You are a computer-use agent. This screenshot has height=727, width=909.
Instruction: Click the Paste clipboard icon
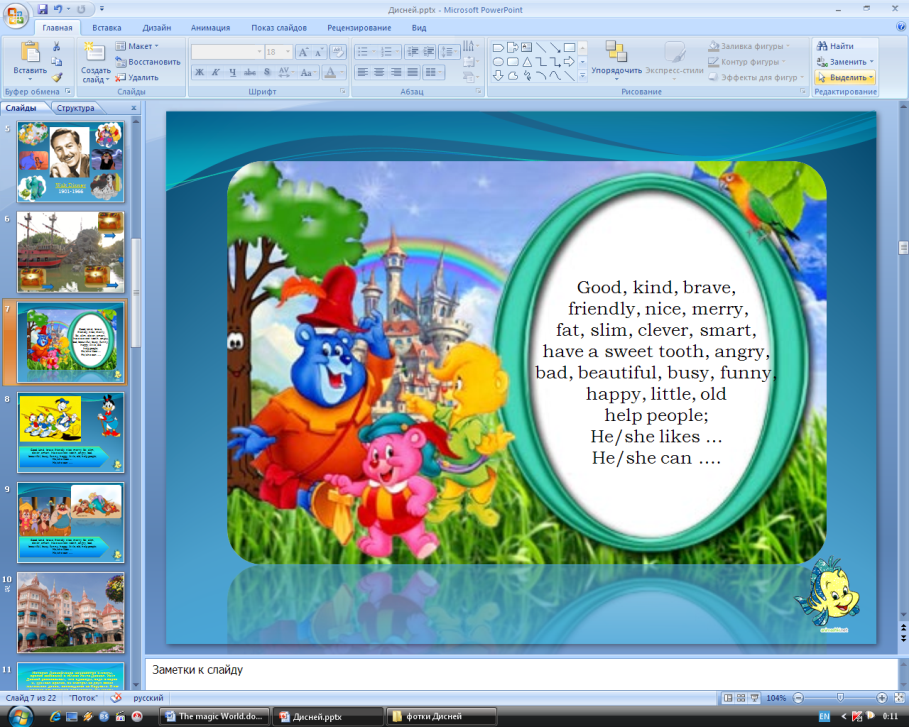click(30, 52)
